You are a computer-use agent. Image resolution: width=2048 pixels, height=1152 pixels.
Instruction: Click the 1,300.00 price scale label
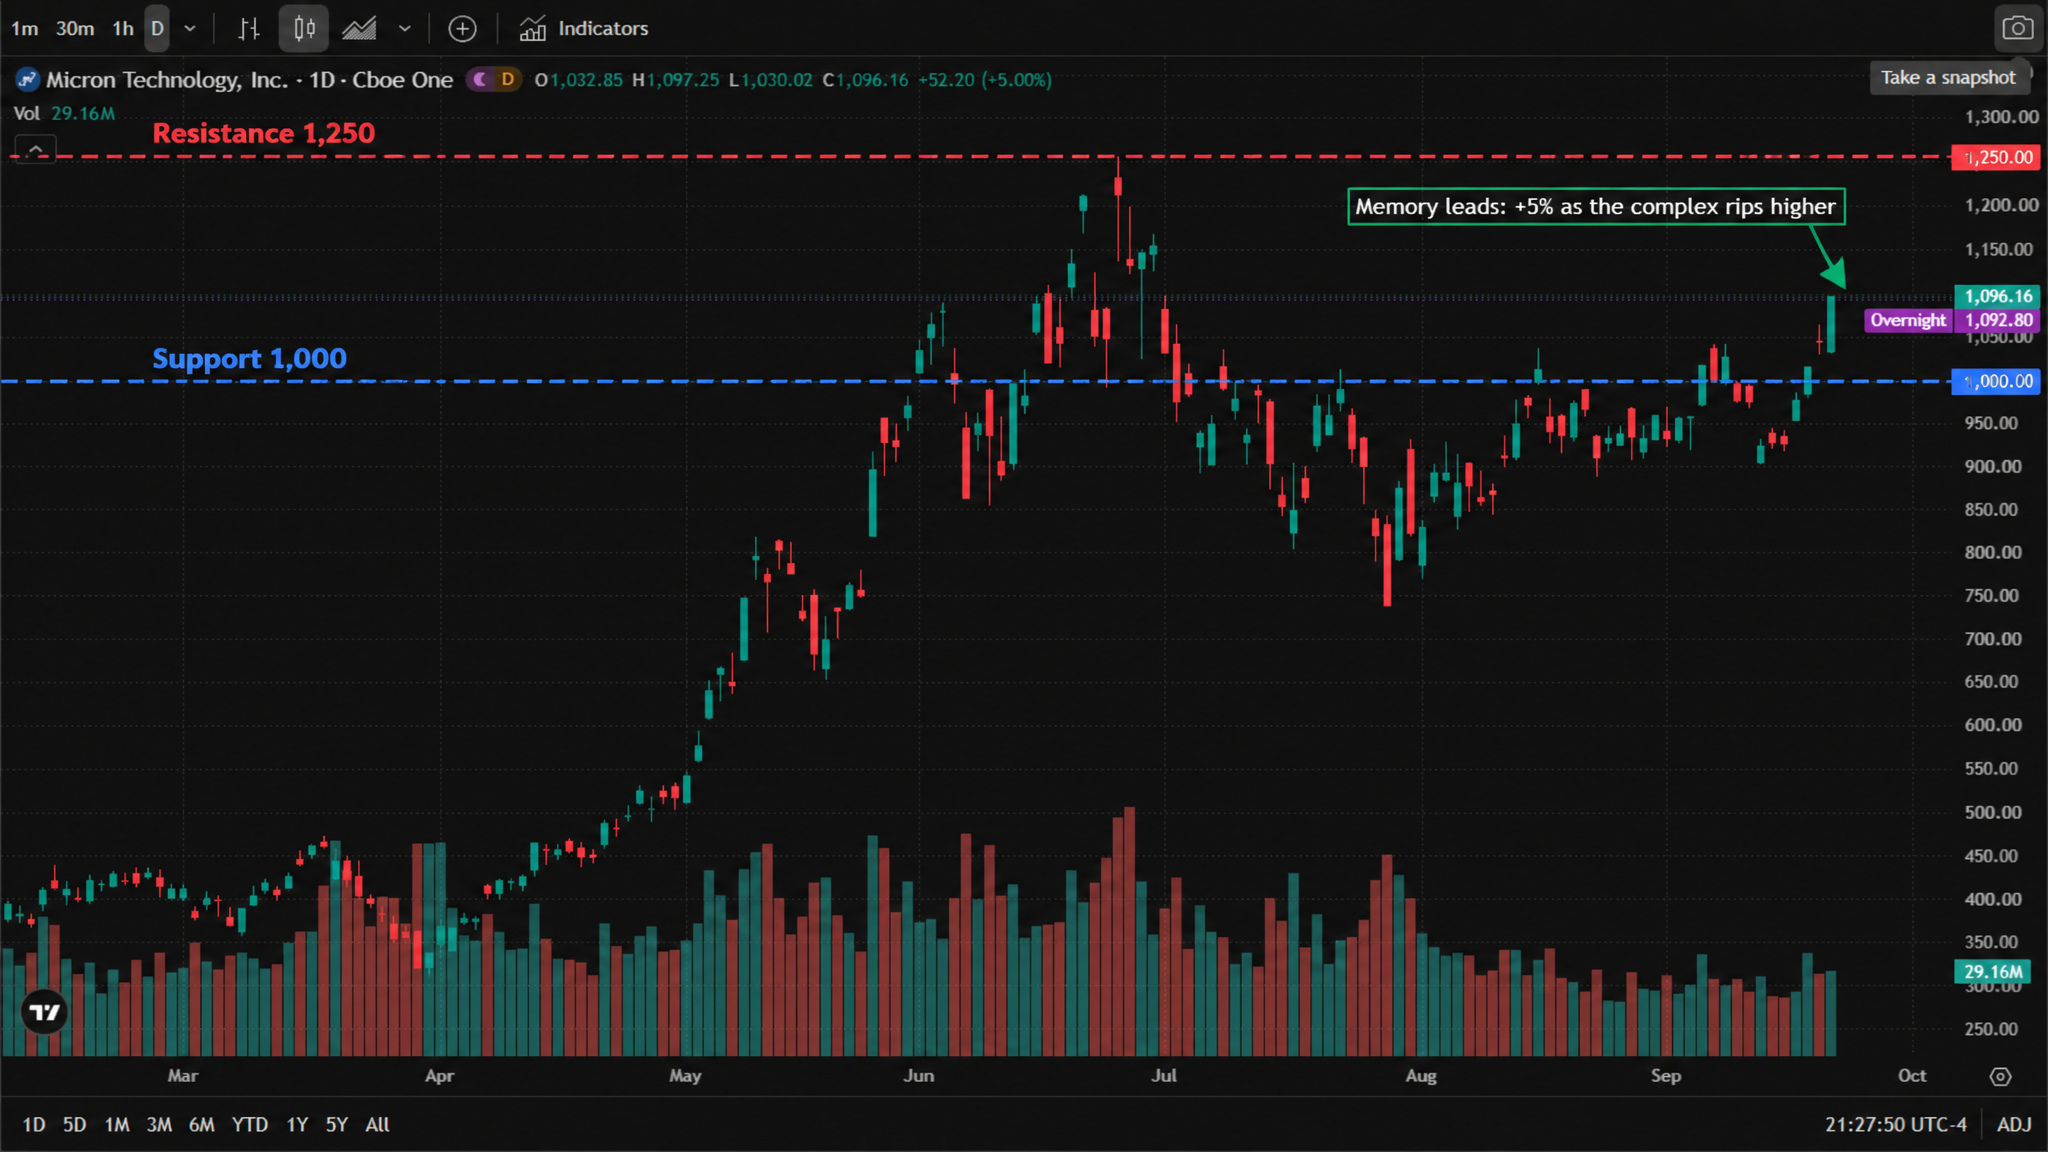tap(2001, 117)
